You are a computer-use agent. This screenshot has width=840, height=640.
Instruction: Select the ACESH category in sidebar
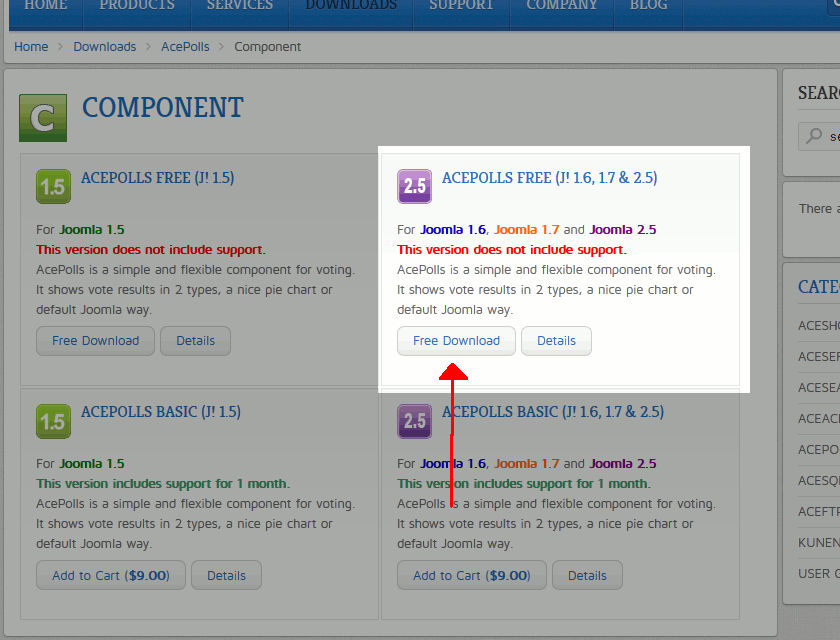819,326
